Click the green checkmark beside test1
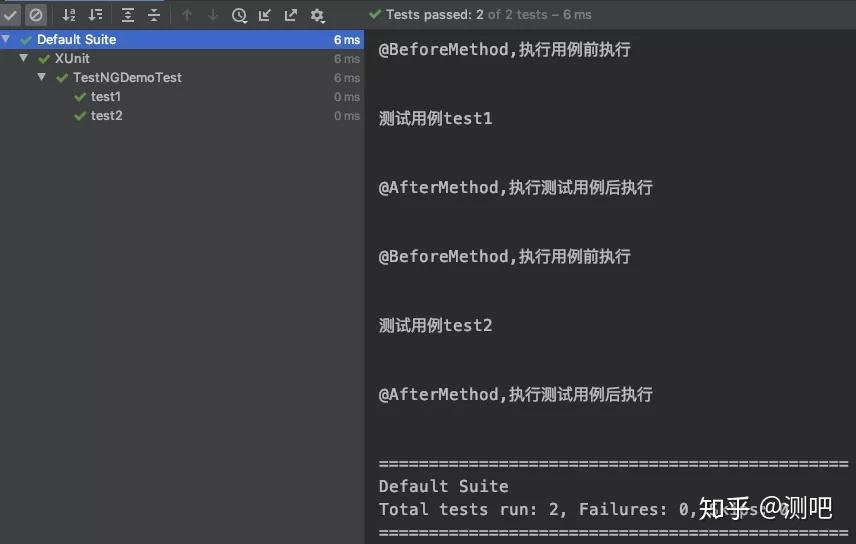856x544 pixels. click(80, 97)
